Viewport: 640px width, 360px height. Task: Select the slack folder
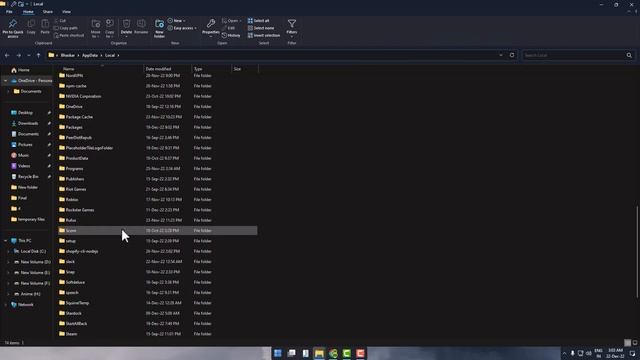[70, 262]
